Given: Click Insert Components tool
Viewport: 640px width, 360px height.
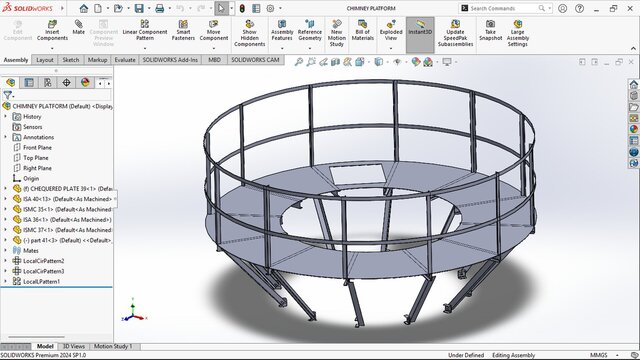Looking at the screenshot, I should (x=52, y=31).
